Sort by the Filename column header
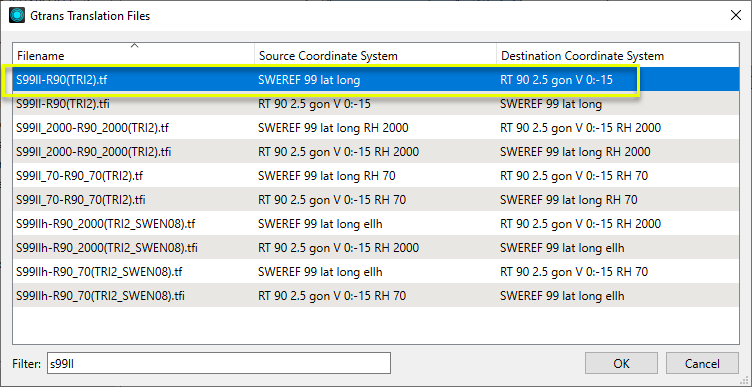752x387 pixels. pos(134,56)
